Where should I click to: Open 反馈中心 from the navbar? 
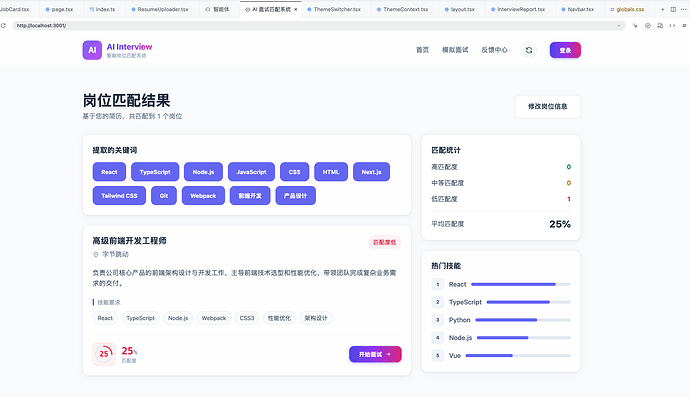pyautogui.click(x=494, y=50)
